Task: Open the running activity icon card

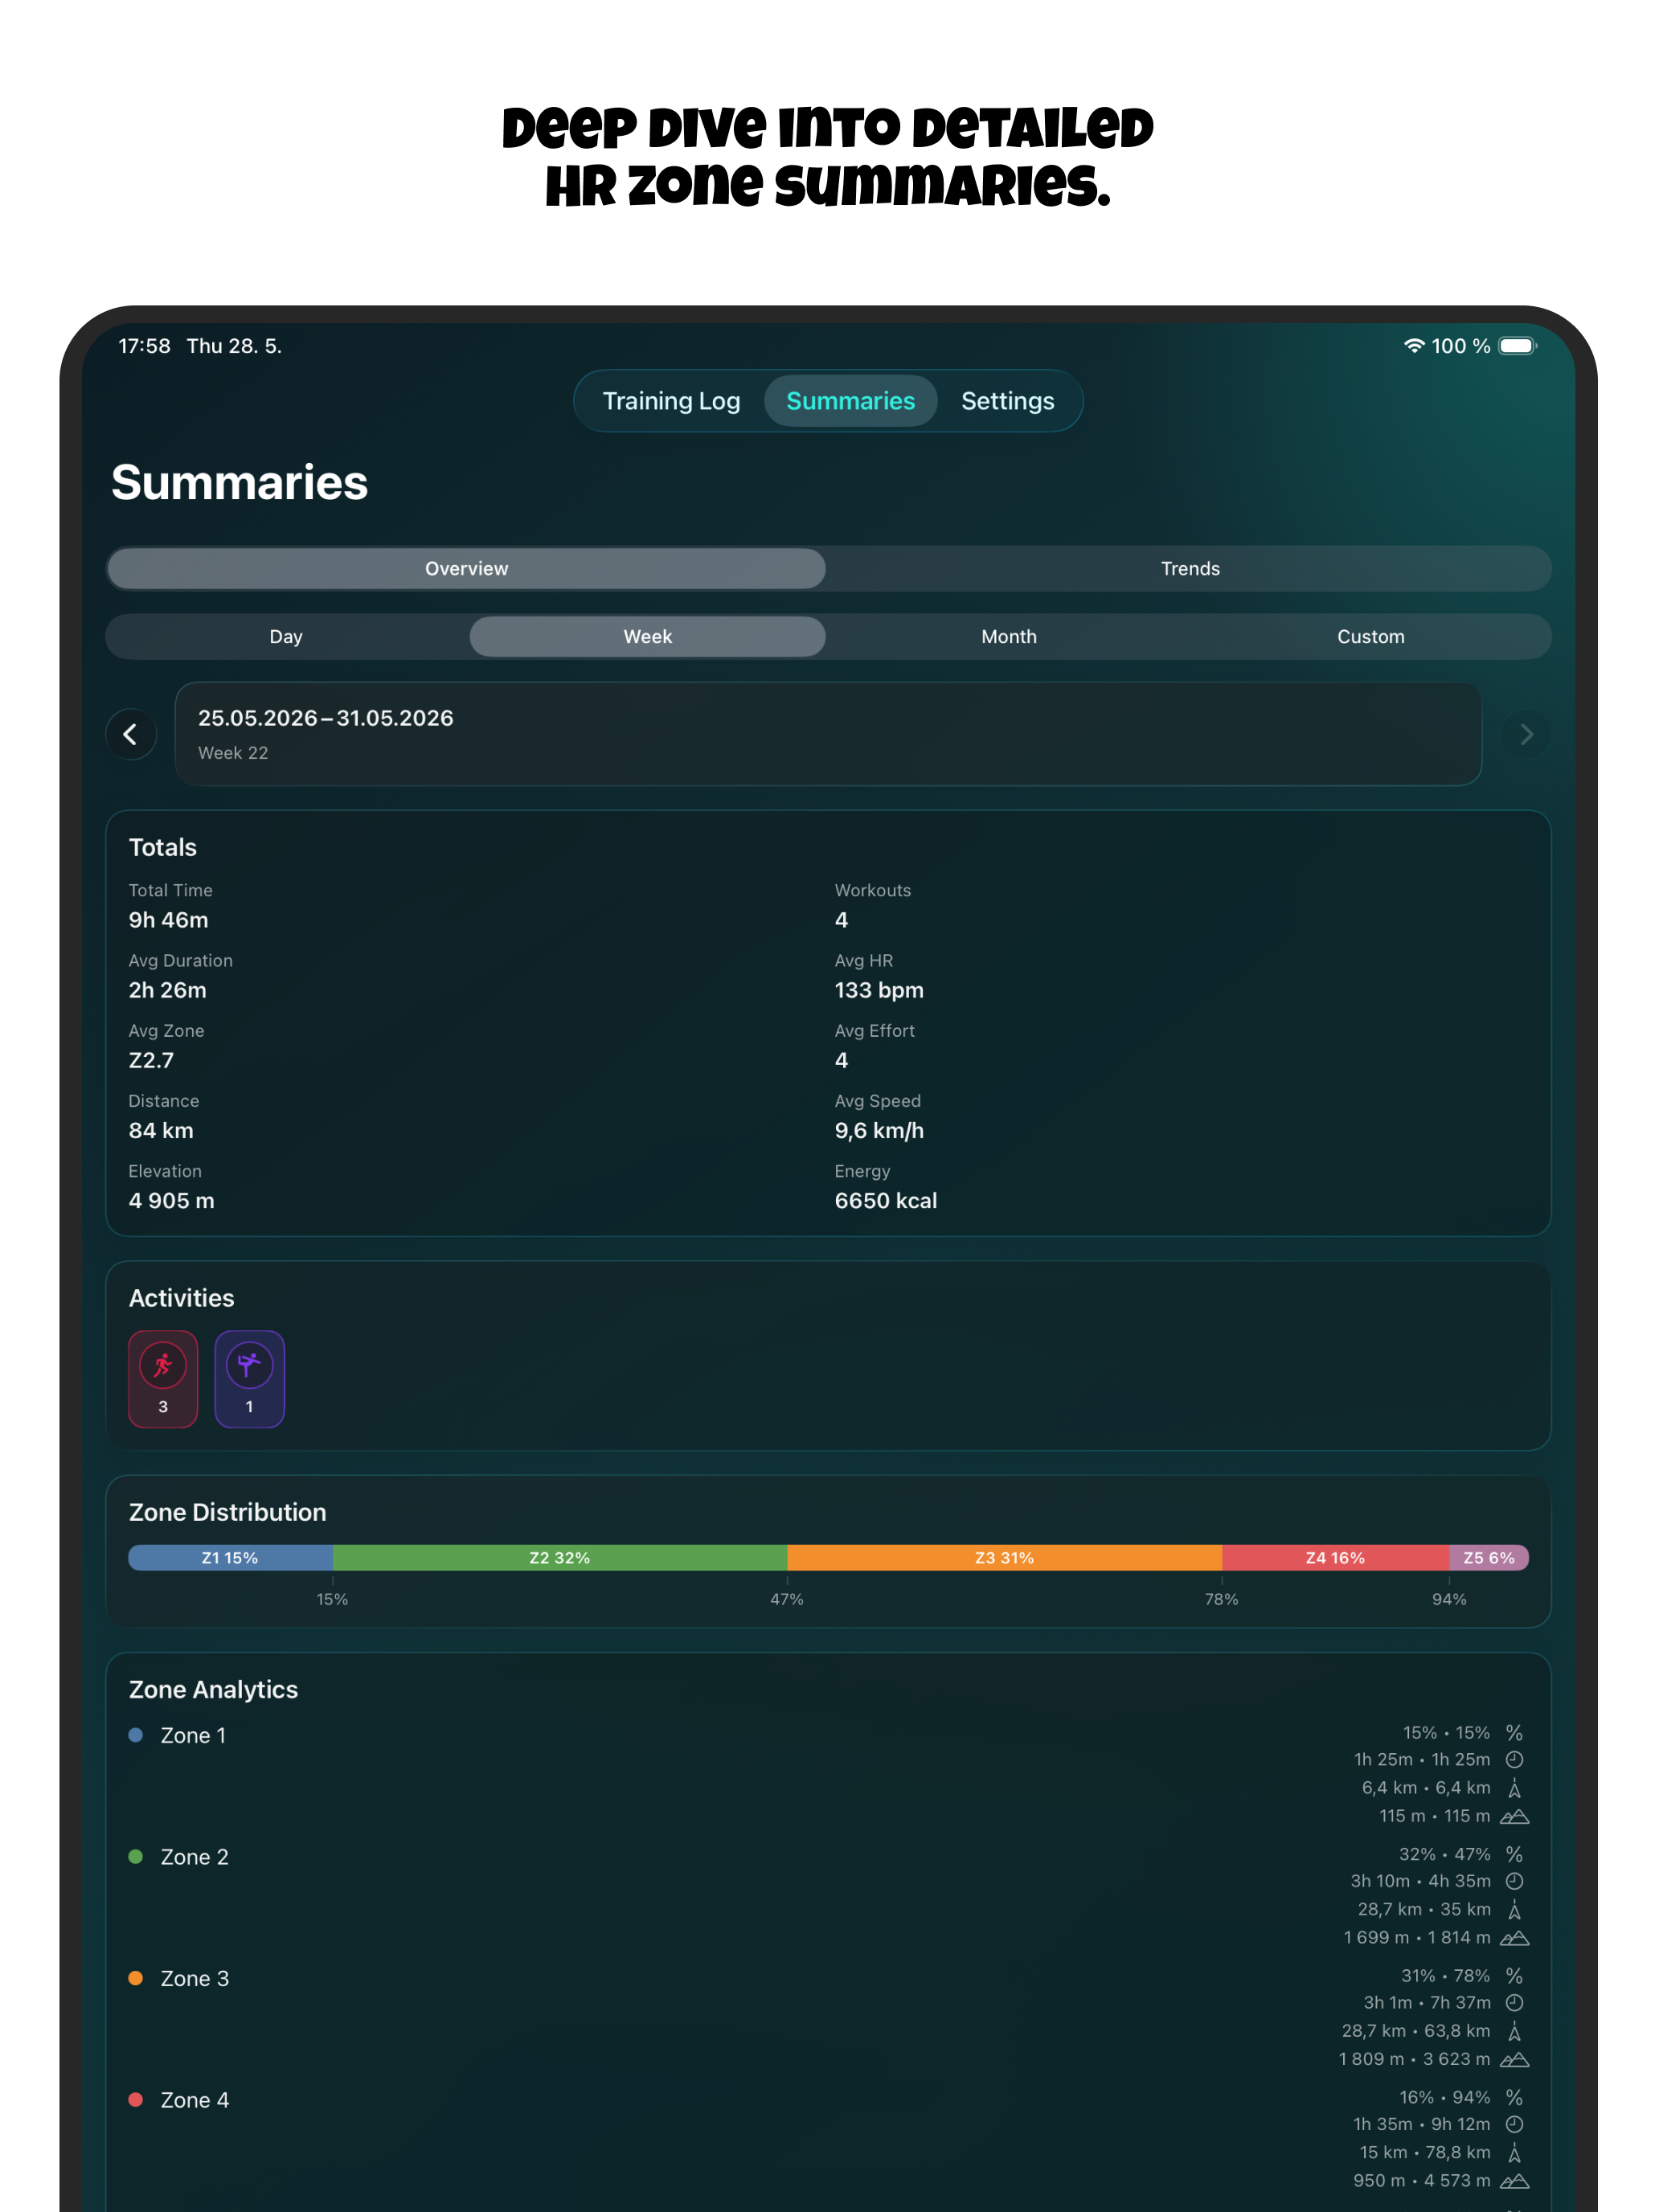Action: [163, 1379]
